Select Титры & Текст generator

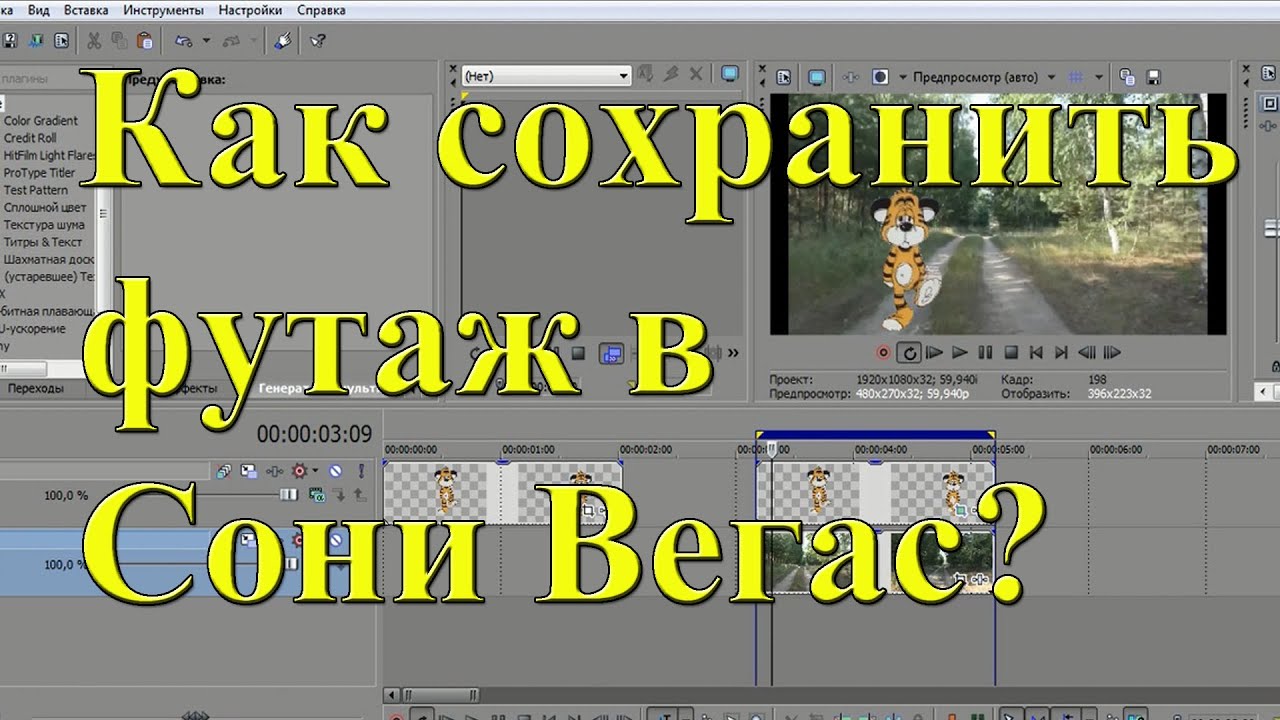point(42,242)
